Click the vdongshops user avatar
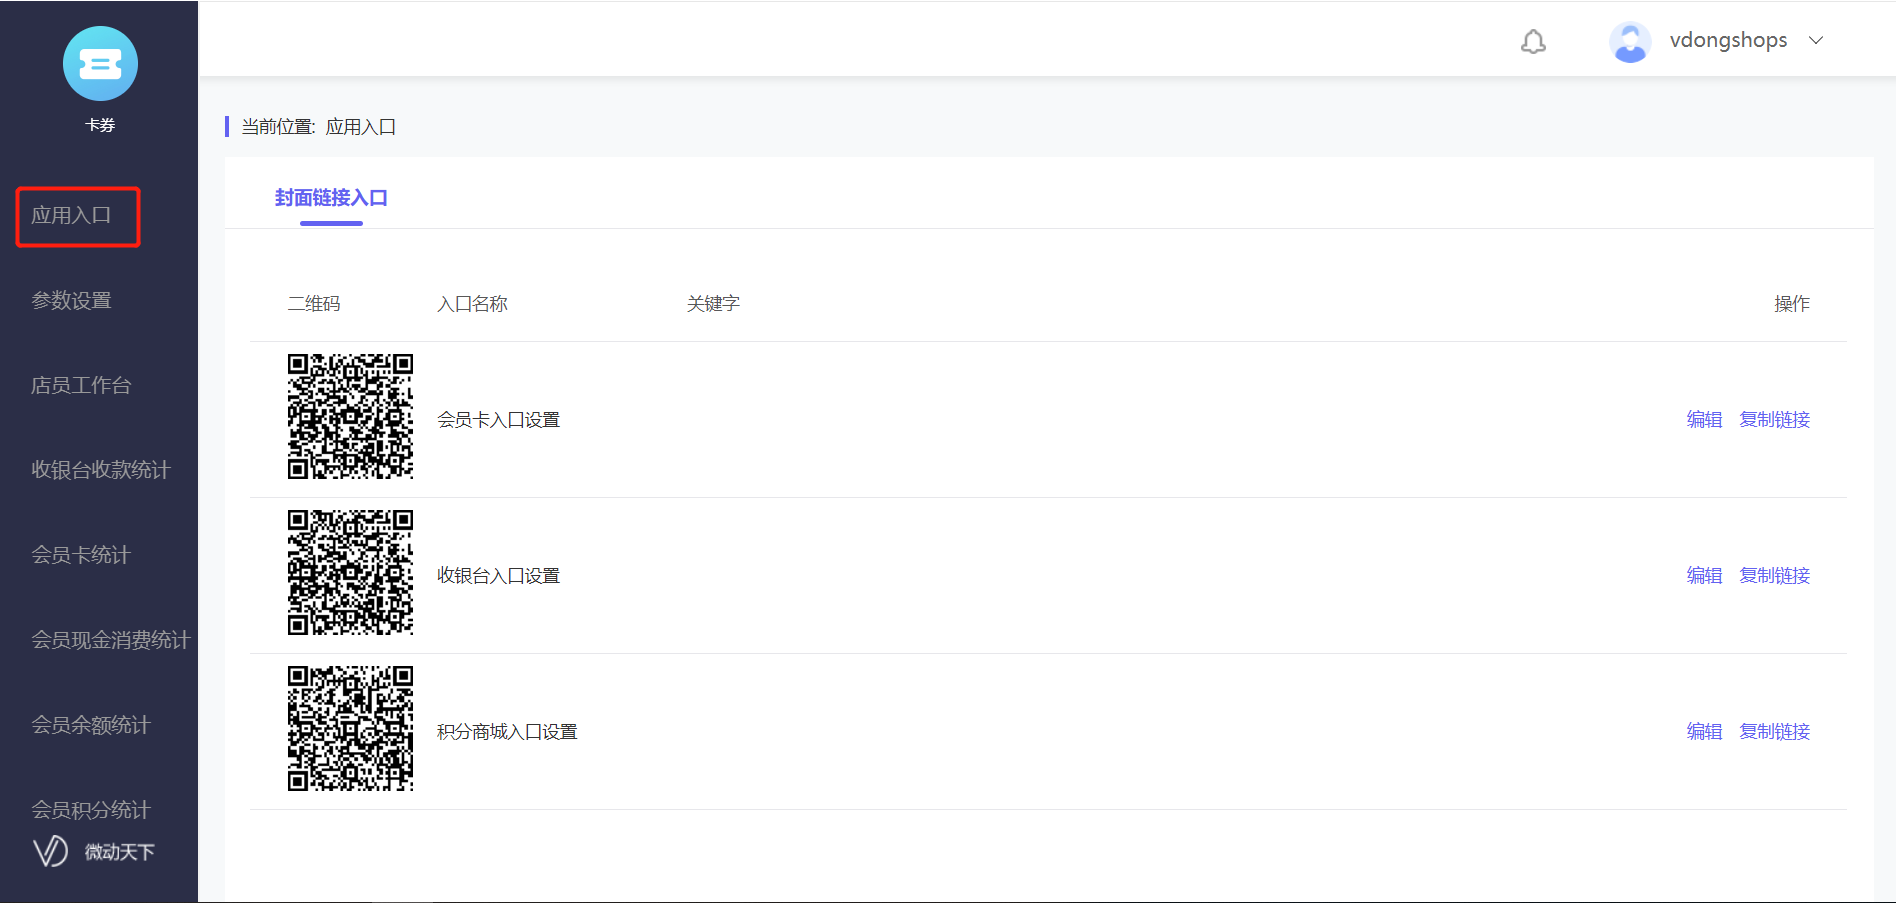The width and height of the screenshot is (1896, 903). pos(1630,42)
